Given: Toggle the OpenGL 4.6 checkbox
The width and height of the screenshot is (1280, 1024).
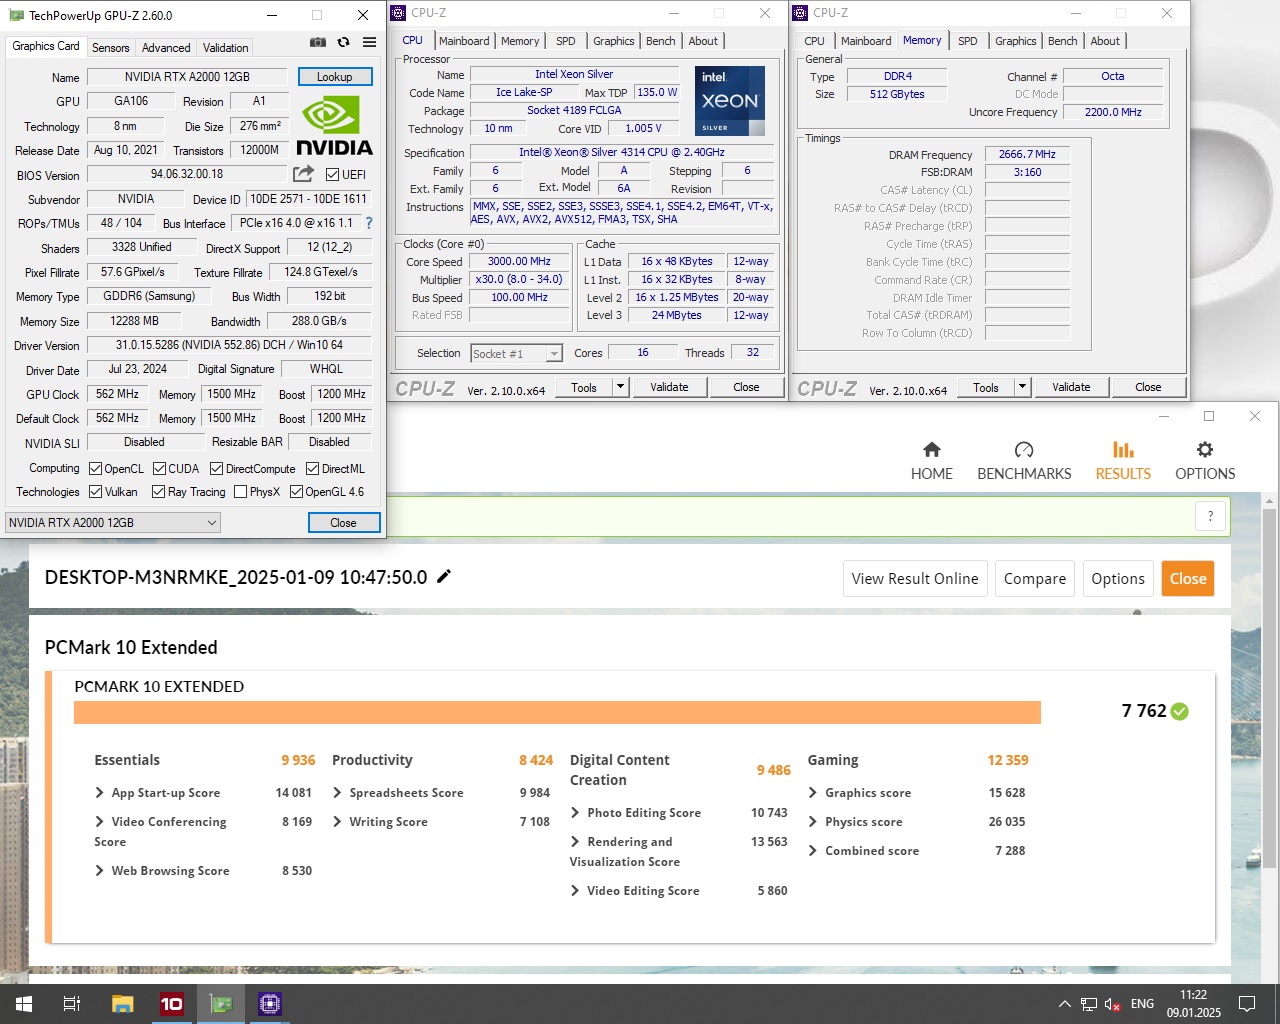Looking at the screenshot, I should tap(296, 491).
